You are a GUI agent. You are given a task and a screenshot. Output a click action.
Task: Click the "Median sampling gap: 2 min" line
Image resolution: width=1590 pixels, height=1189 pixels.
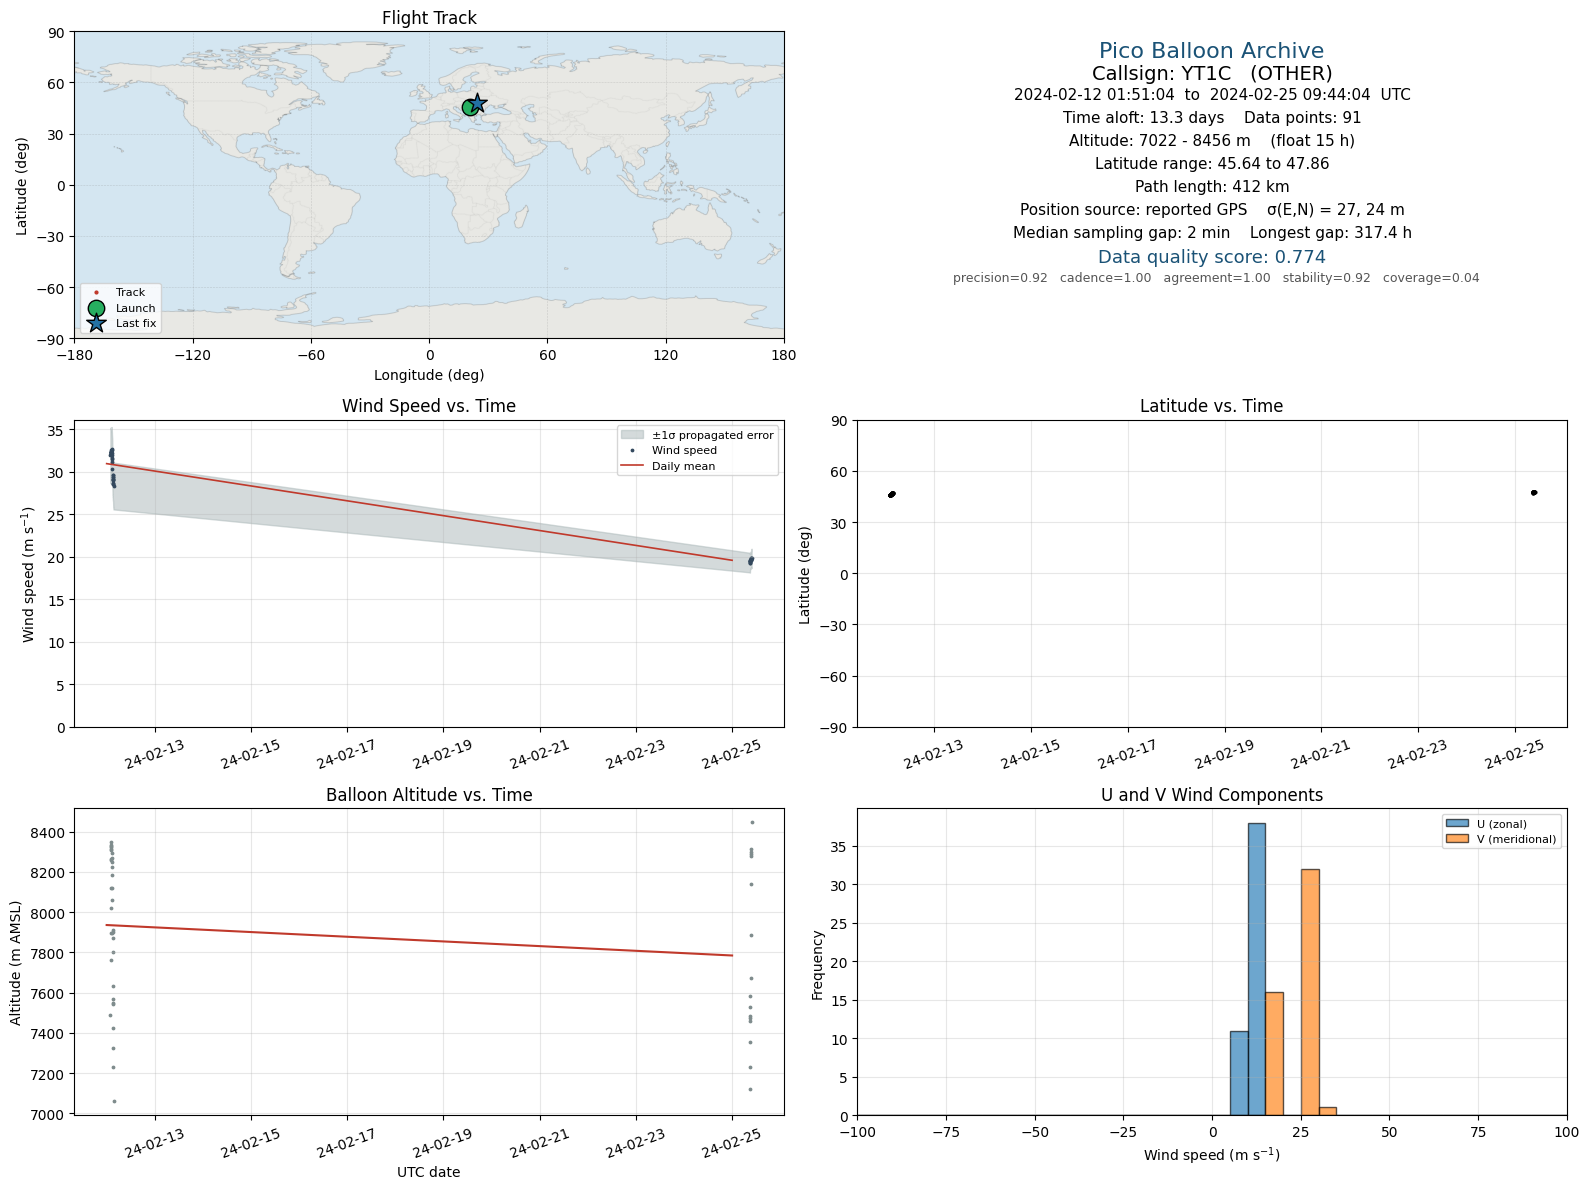[x=1211, y=233]
